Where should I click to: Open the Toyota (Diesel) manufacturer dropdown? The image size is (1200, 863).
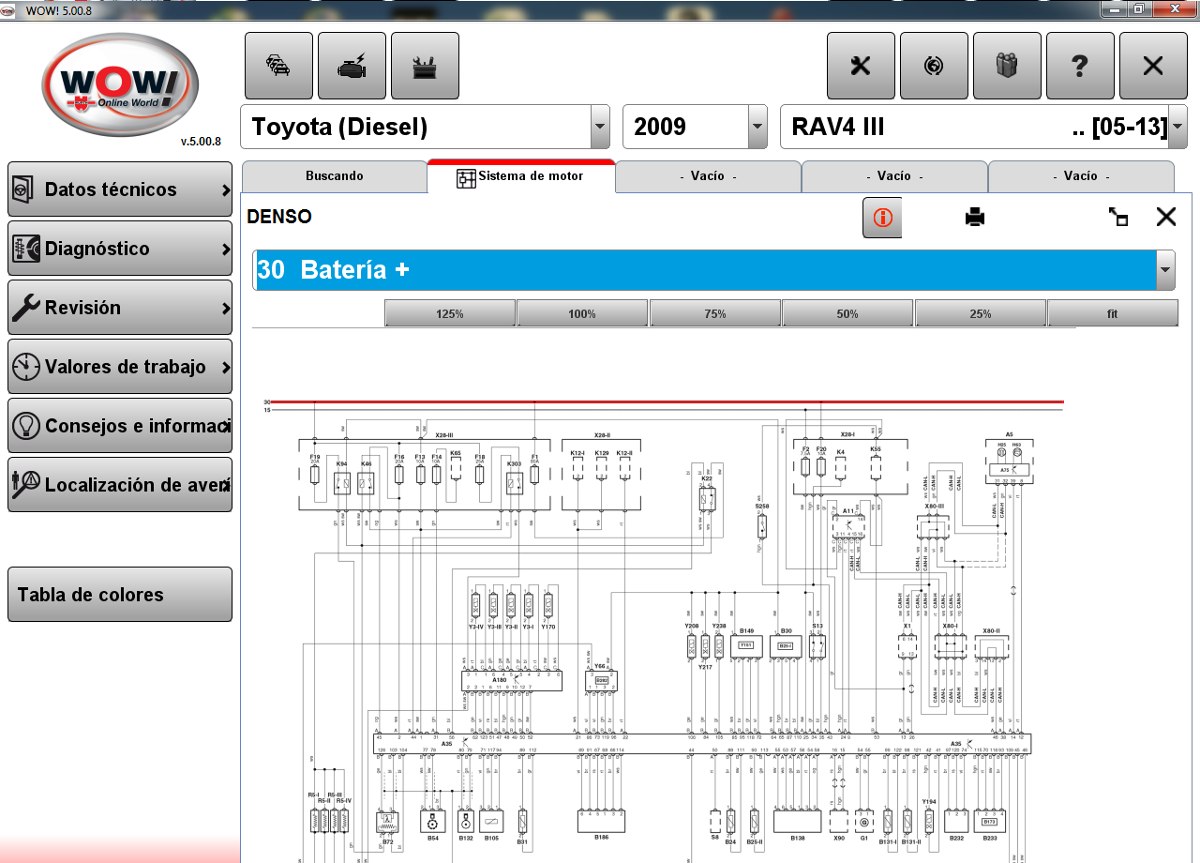pos(600,127)
